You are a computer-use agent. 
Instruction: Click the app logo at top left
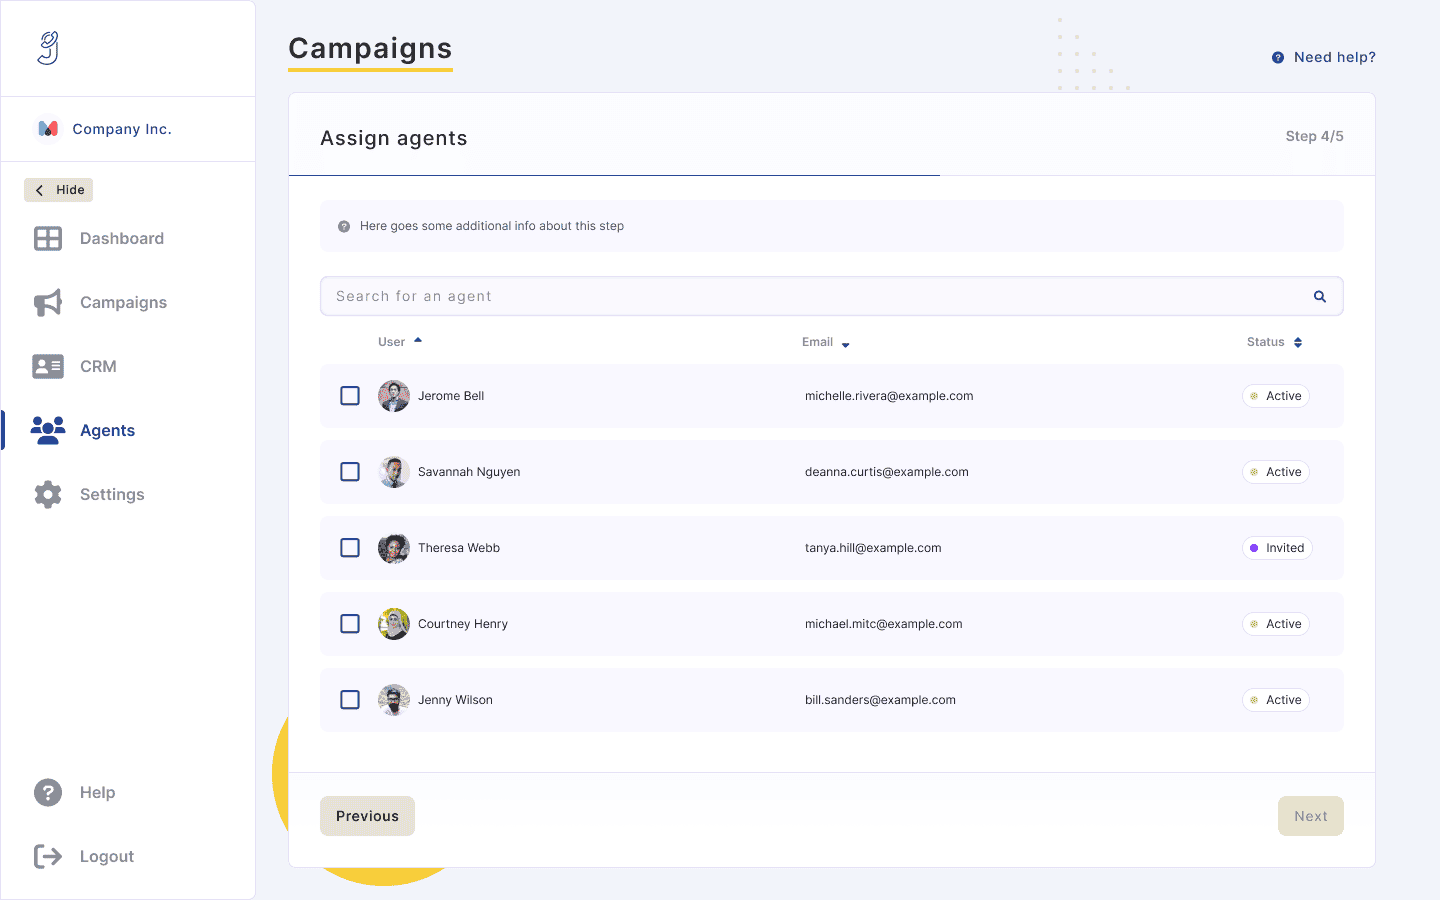tap(47, 47)
